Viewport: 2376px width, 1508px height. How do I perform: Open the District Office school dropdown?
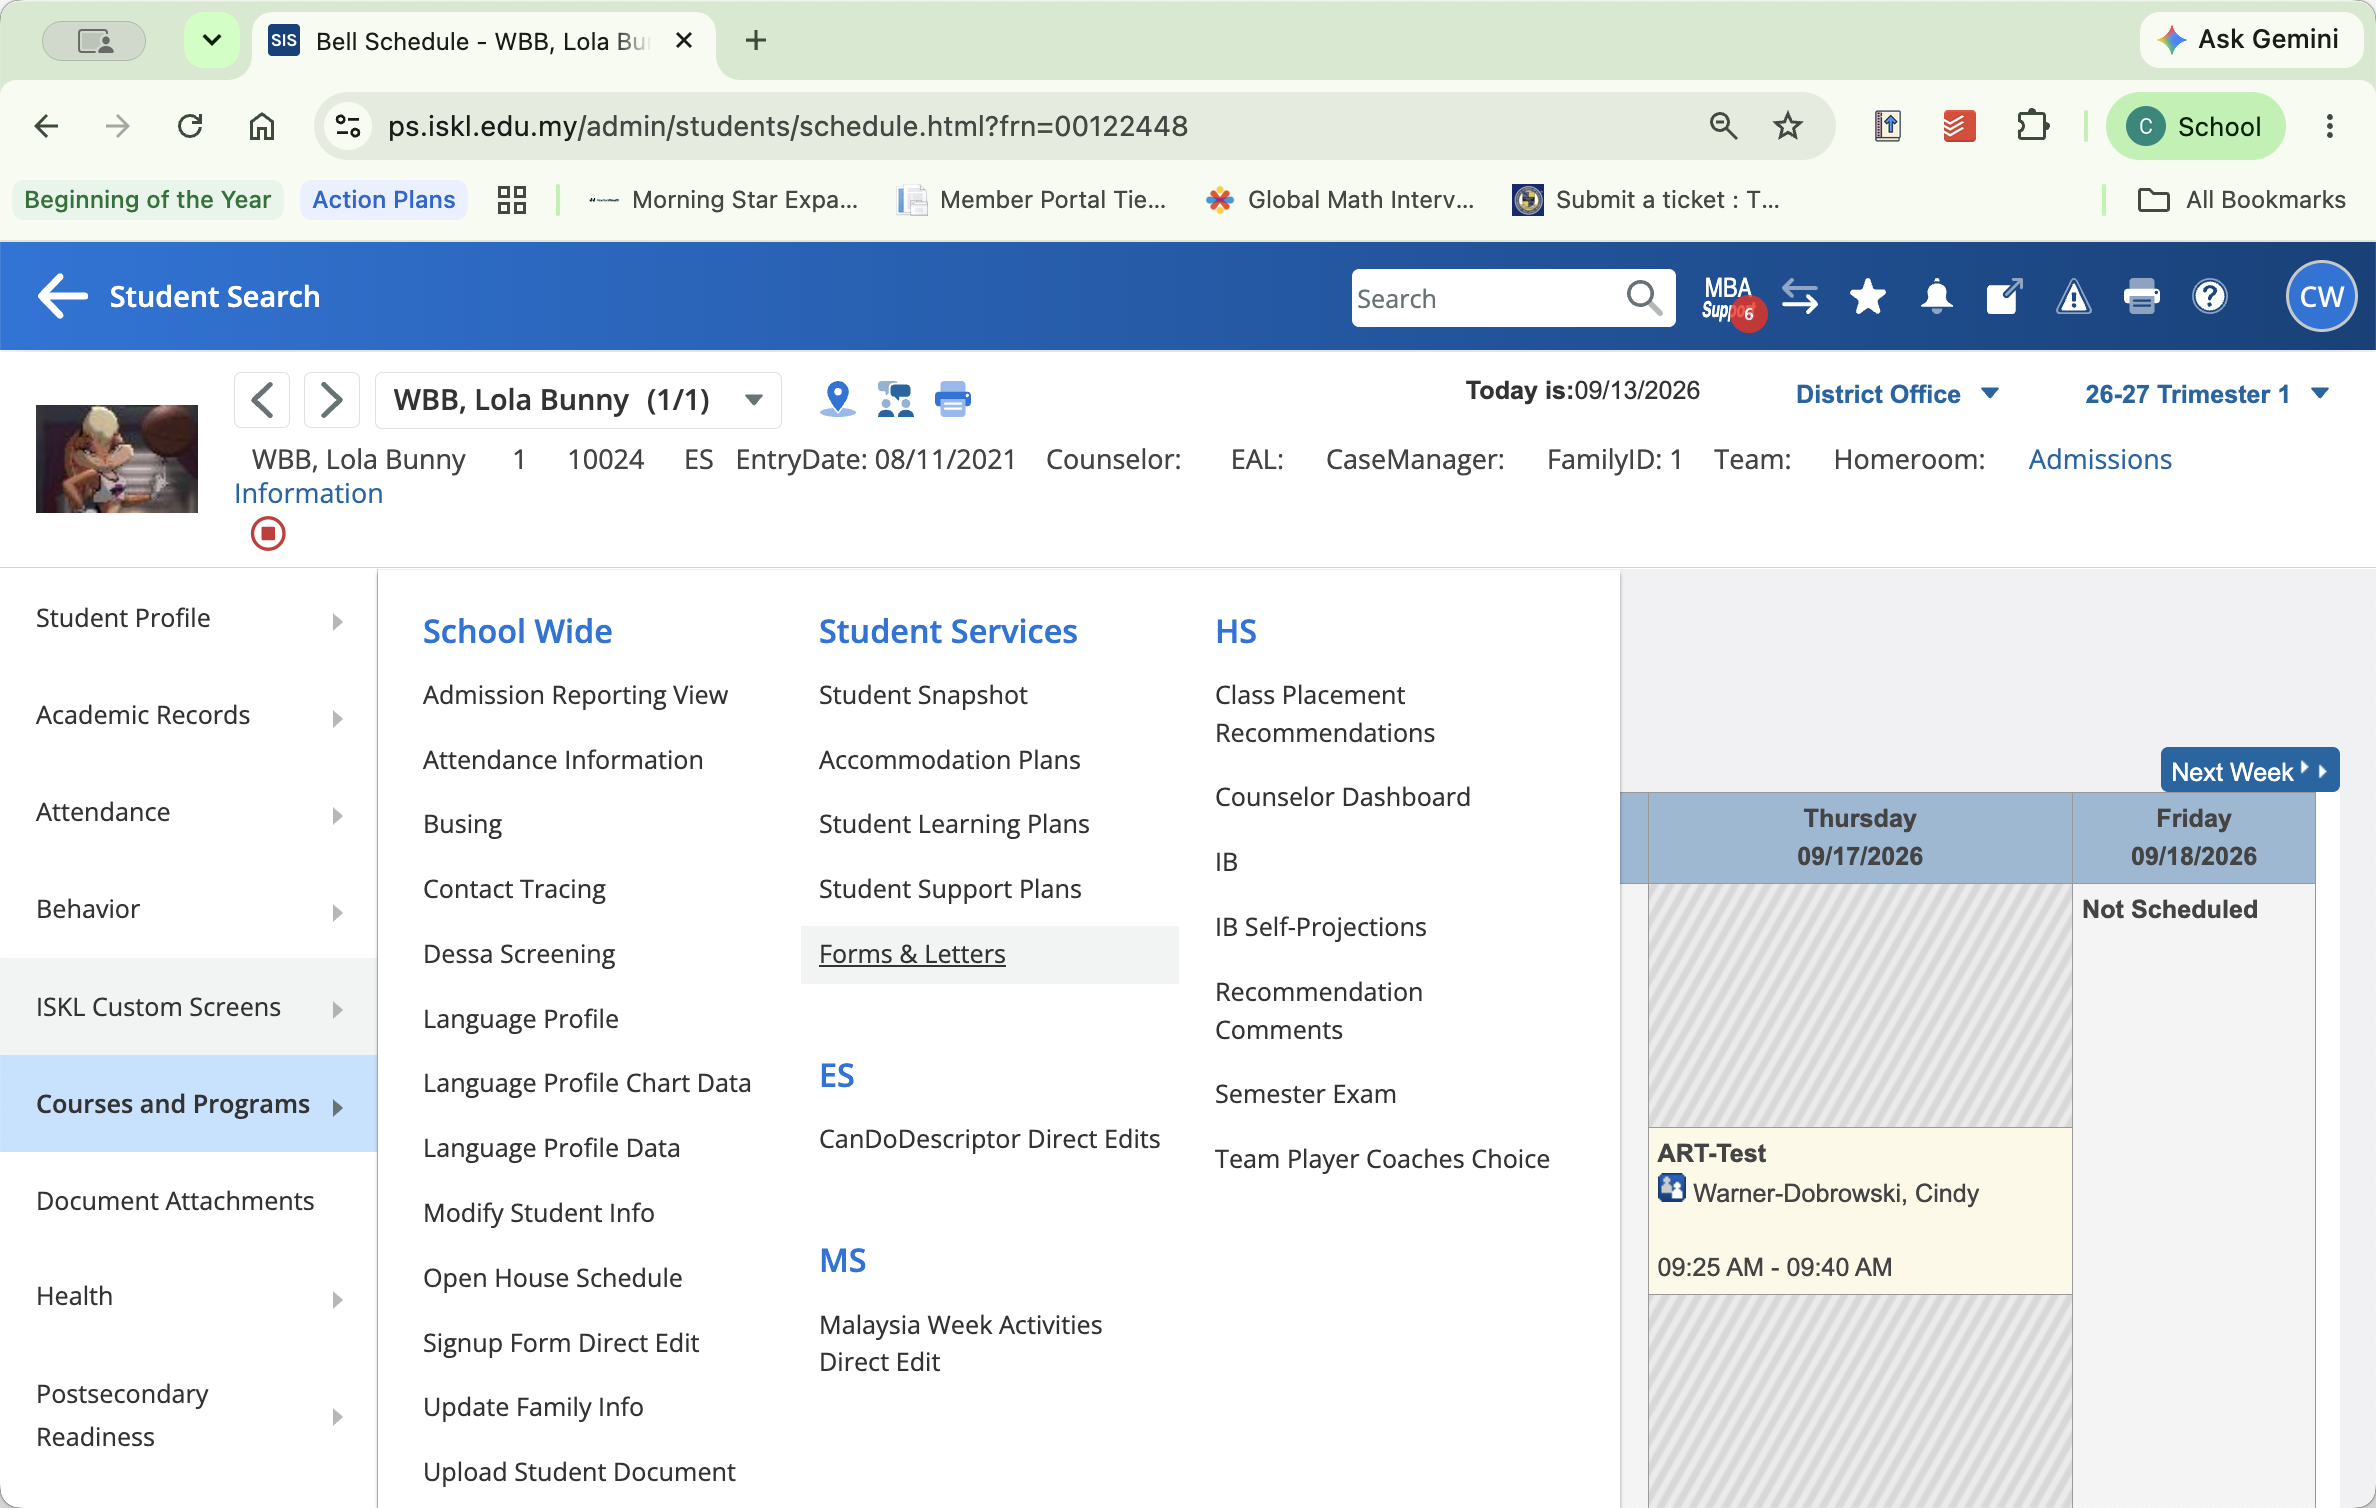(x=1897, y=394)
